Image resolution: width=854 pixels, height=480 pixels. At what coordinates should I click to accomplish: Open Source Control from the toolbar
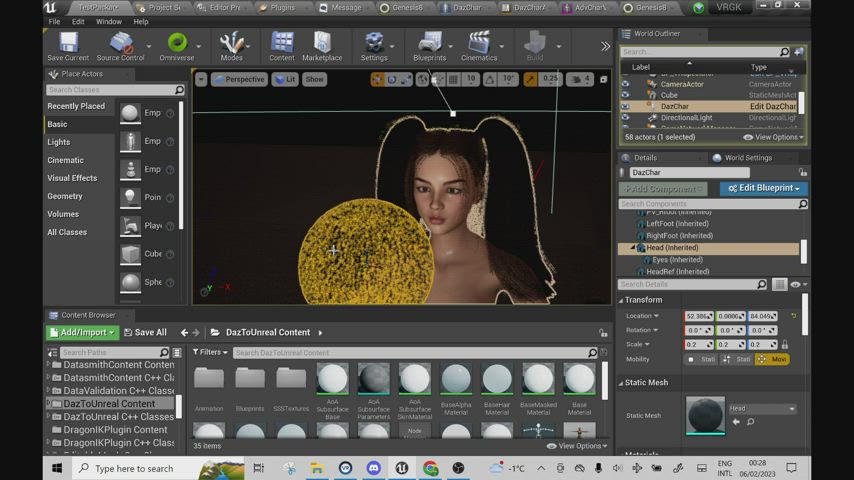point(120,46)
